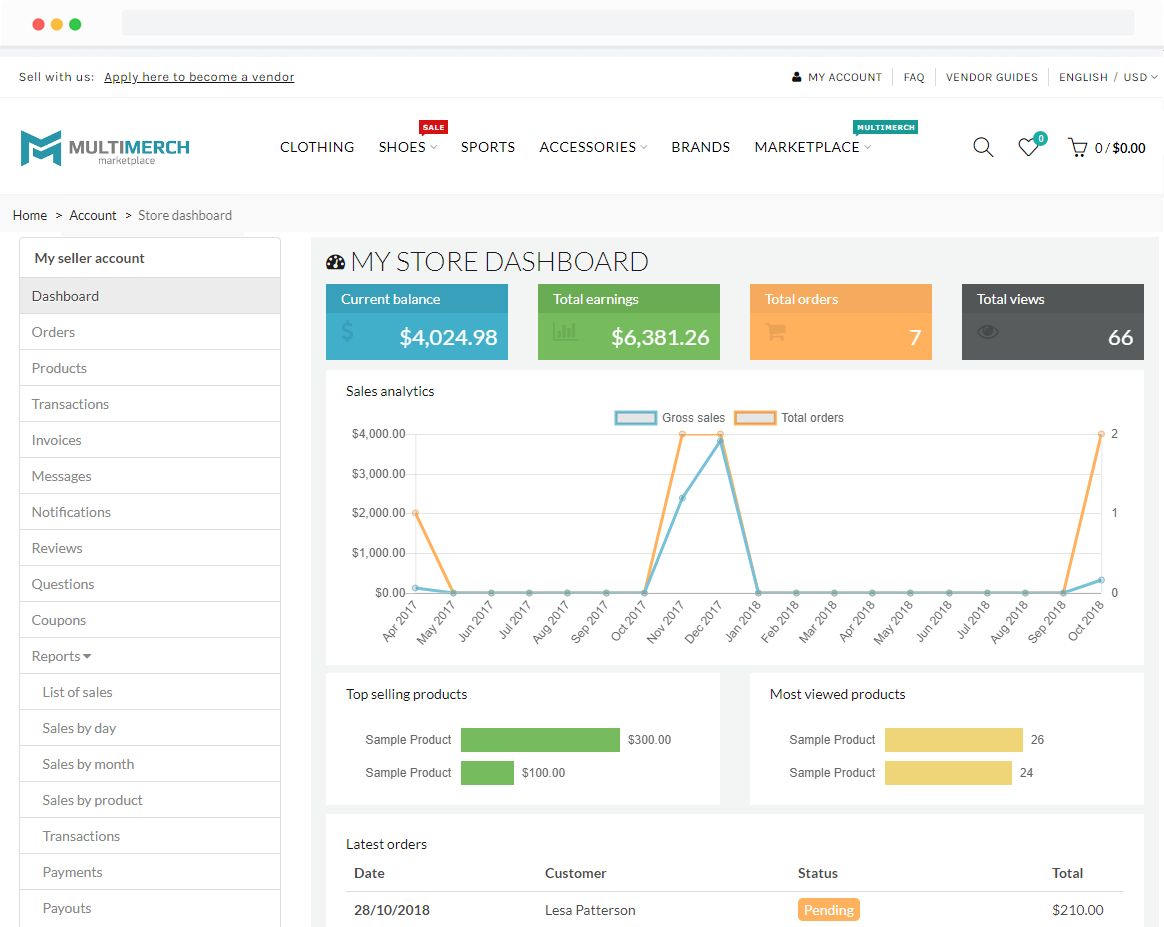The width and height of the screenshot is (1164, 927).
Task: Click Home in the breadcrumb trail
Action: pos(29,215)
